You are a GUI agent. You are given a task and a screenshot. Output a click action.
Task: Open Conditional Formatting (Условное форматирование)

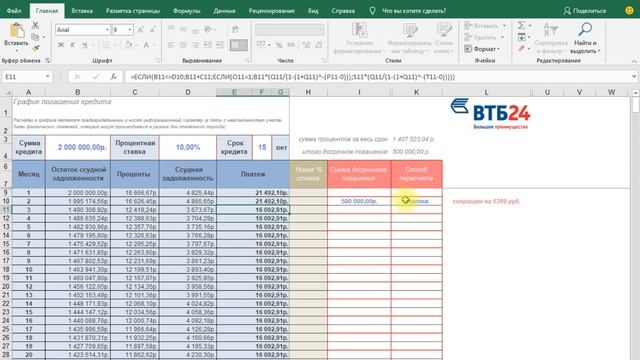(359, 38)
